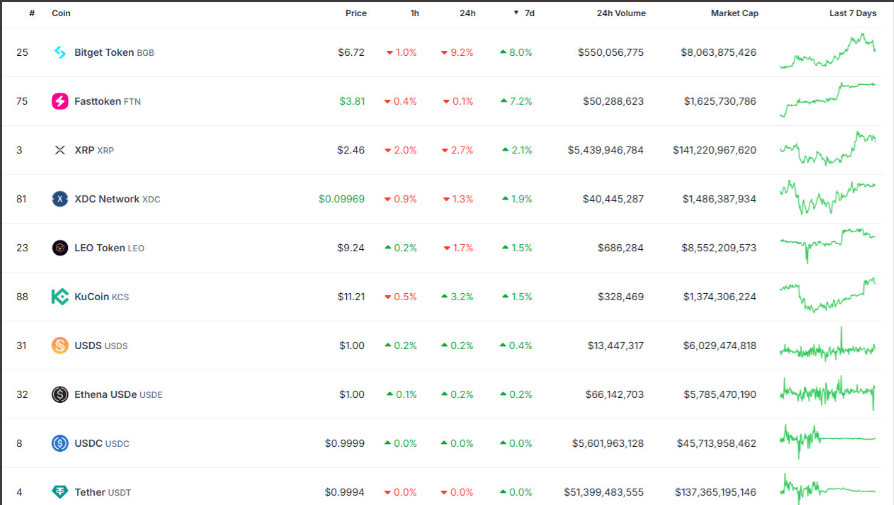This screenshot has height=505, width=894.
Task: Click Bitget Token price $6.72
Action: click(351, 52)
